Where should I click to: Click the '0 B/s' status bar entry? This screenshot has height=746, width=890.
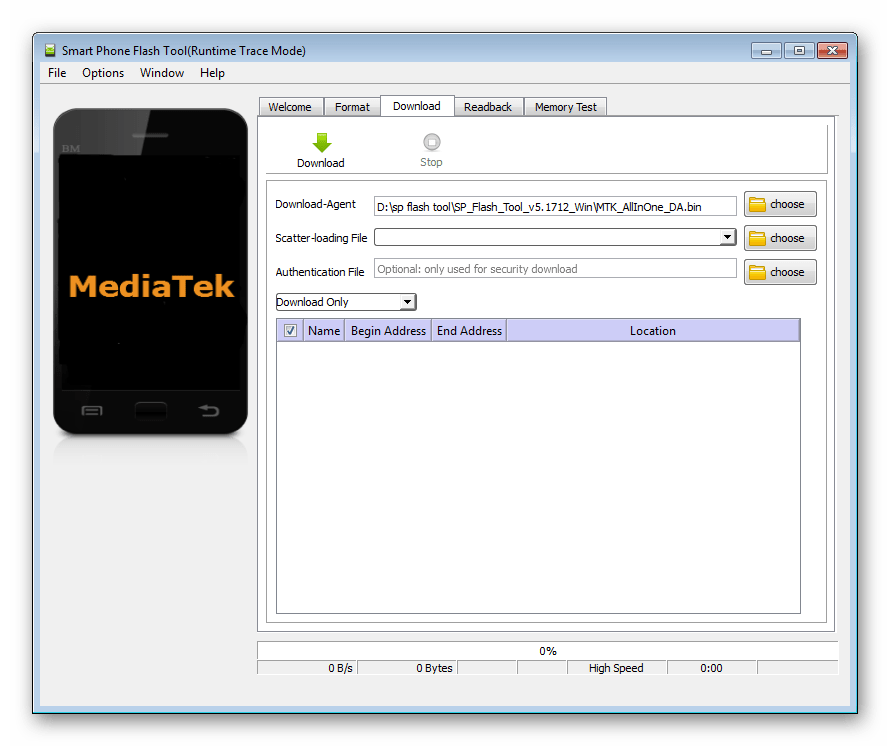[x=307, y=668]
